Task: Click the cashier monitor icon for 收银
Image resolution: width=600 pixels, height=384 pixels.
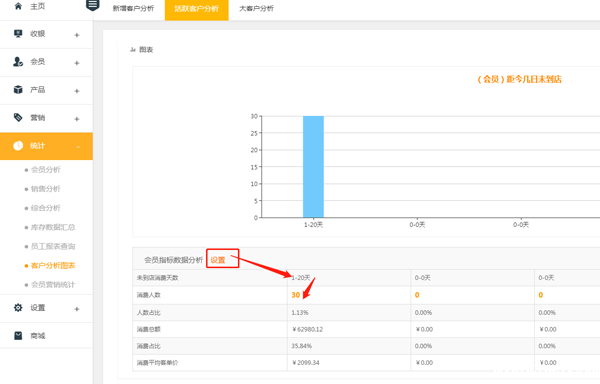Action: [x=18, y=34]
